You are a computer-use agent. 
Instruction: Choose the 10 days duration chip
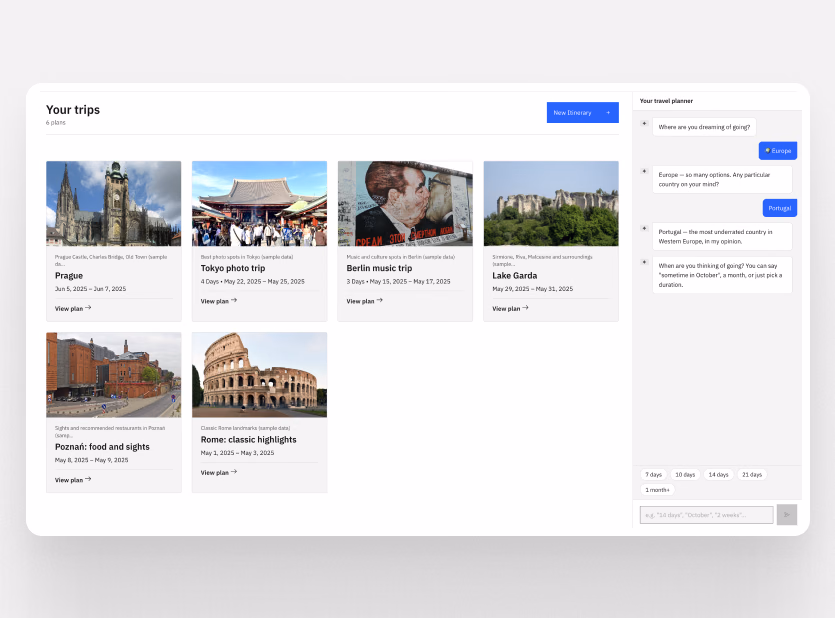(685, 474)
